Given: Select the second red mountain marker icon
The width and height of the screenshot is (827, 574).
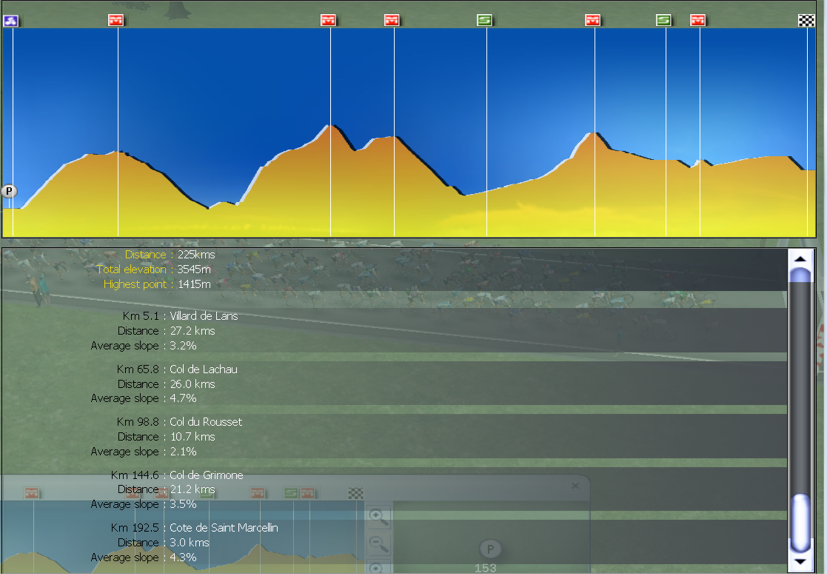Looking at the screenshot, I should tap(328, 20).
